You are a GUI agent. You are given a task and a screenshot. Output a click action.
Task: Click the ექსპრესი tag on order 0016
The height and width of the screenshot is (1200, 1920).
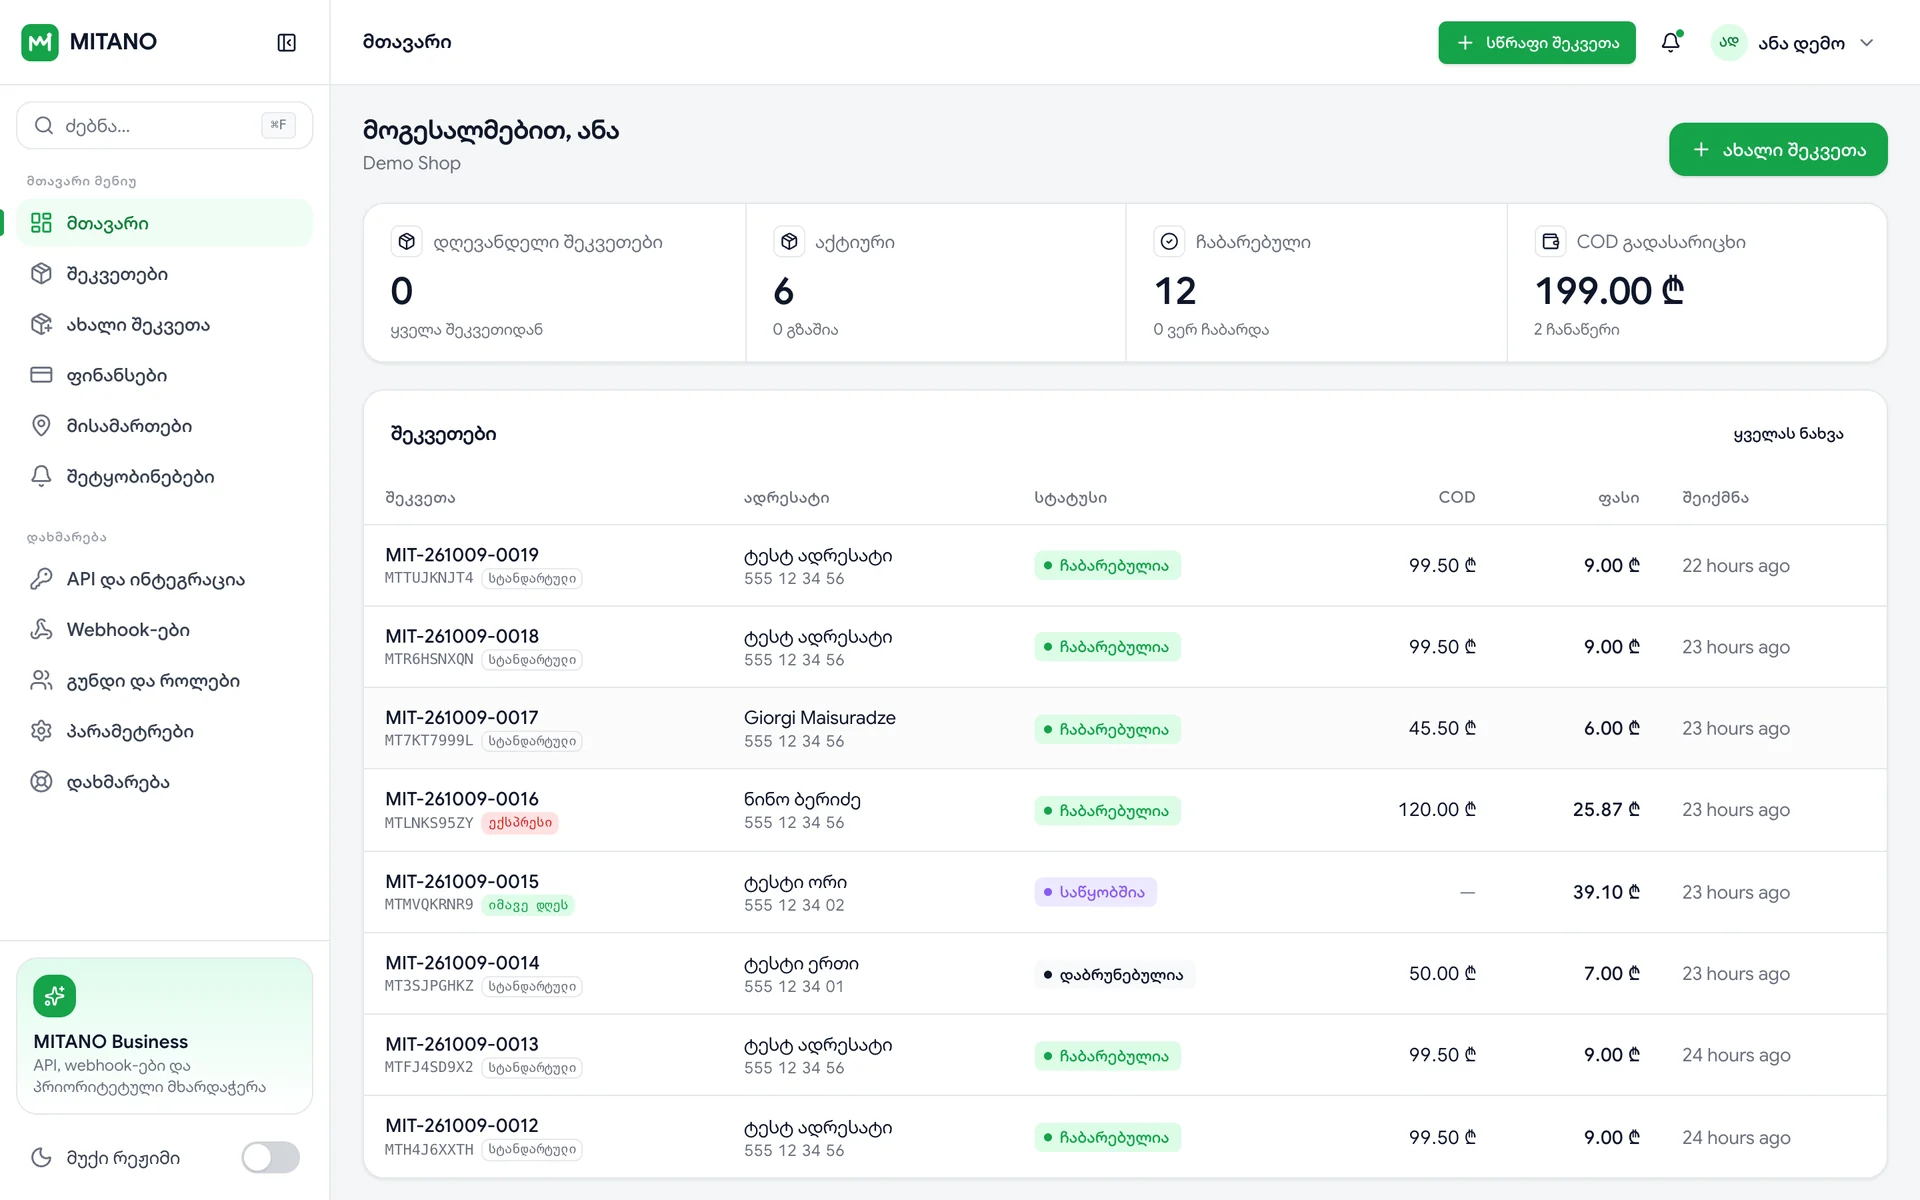[x=520, y=823]
